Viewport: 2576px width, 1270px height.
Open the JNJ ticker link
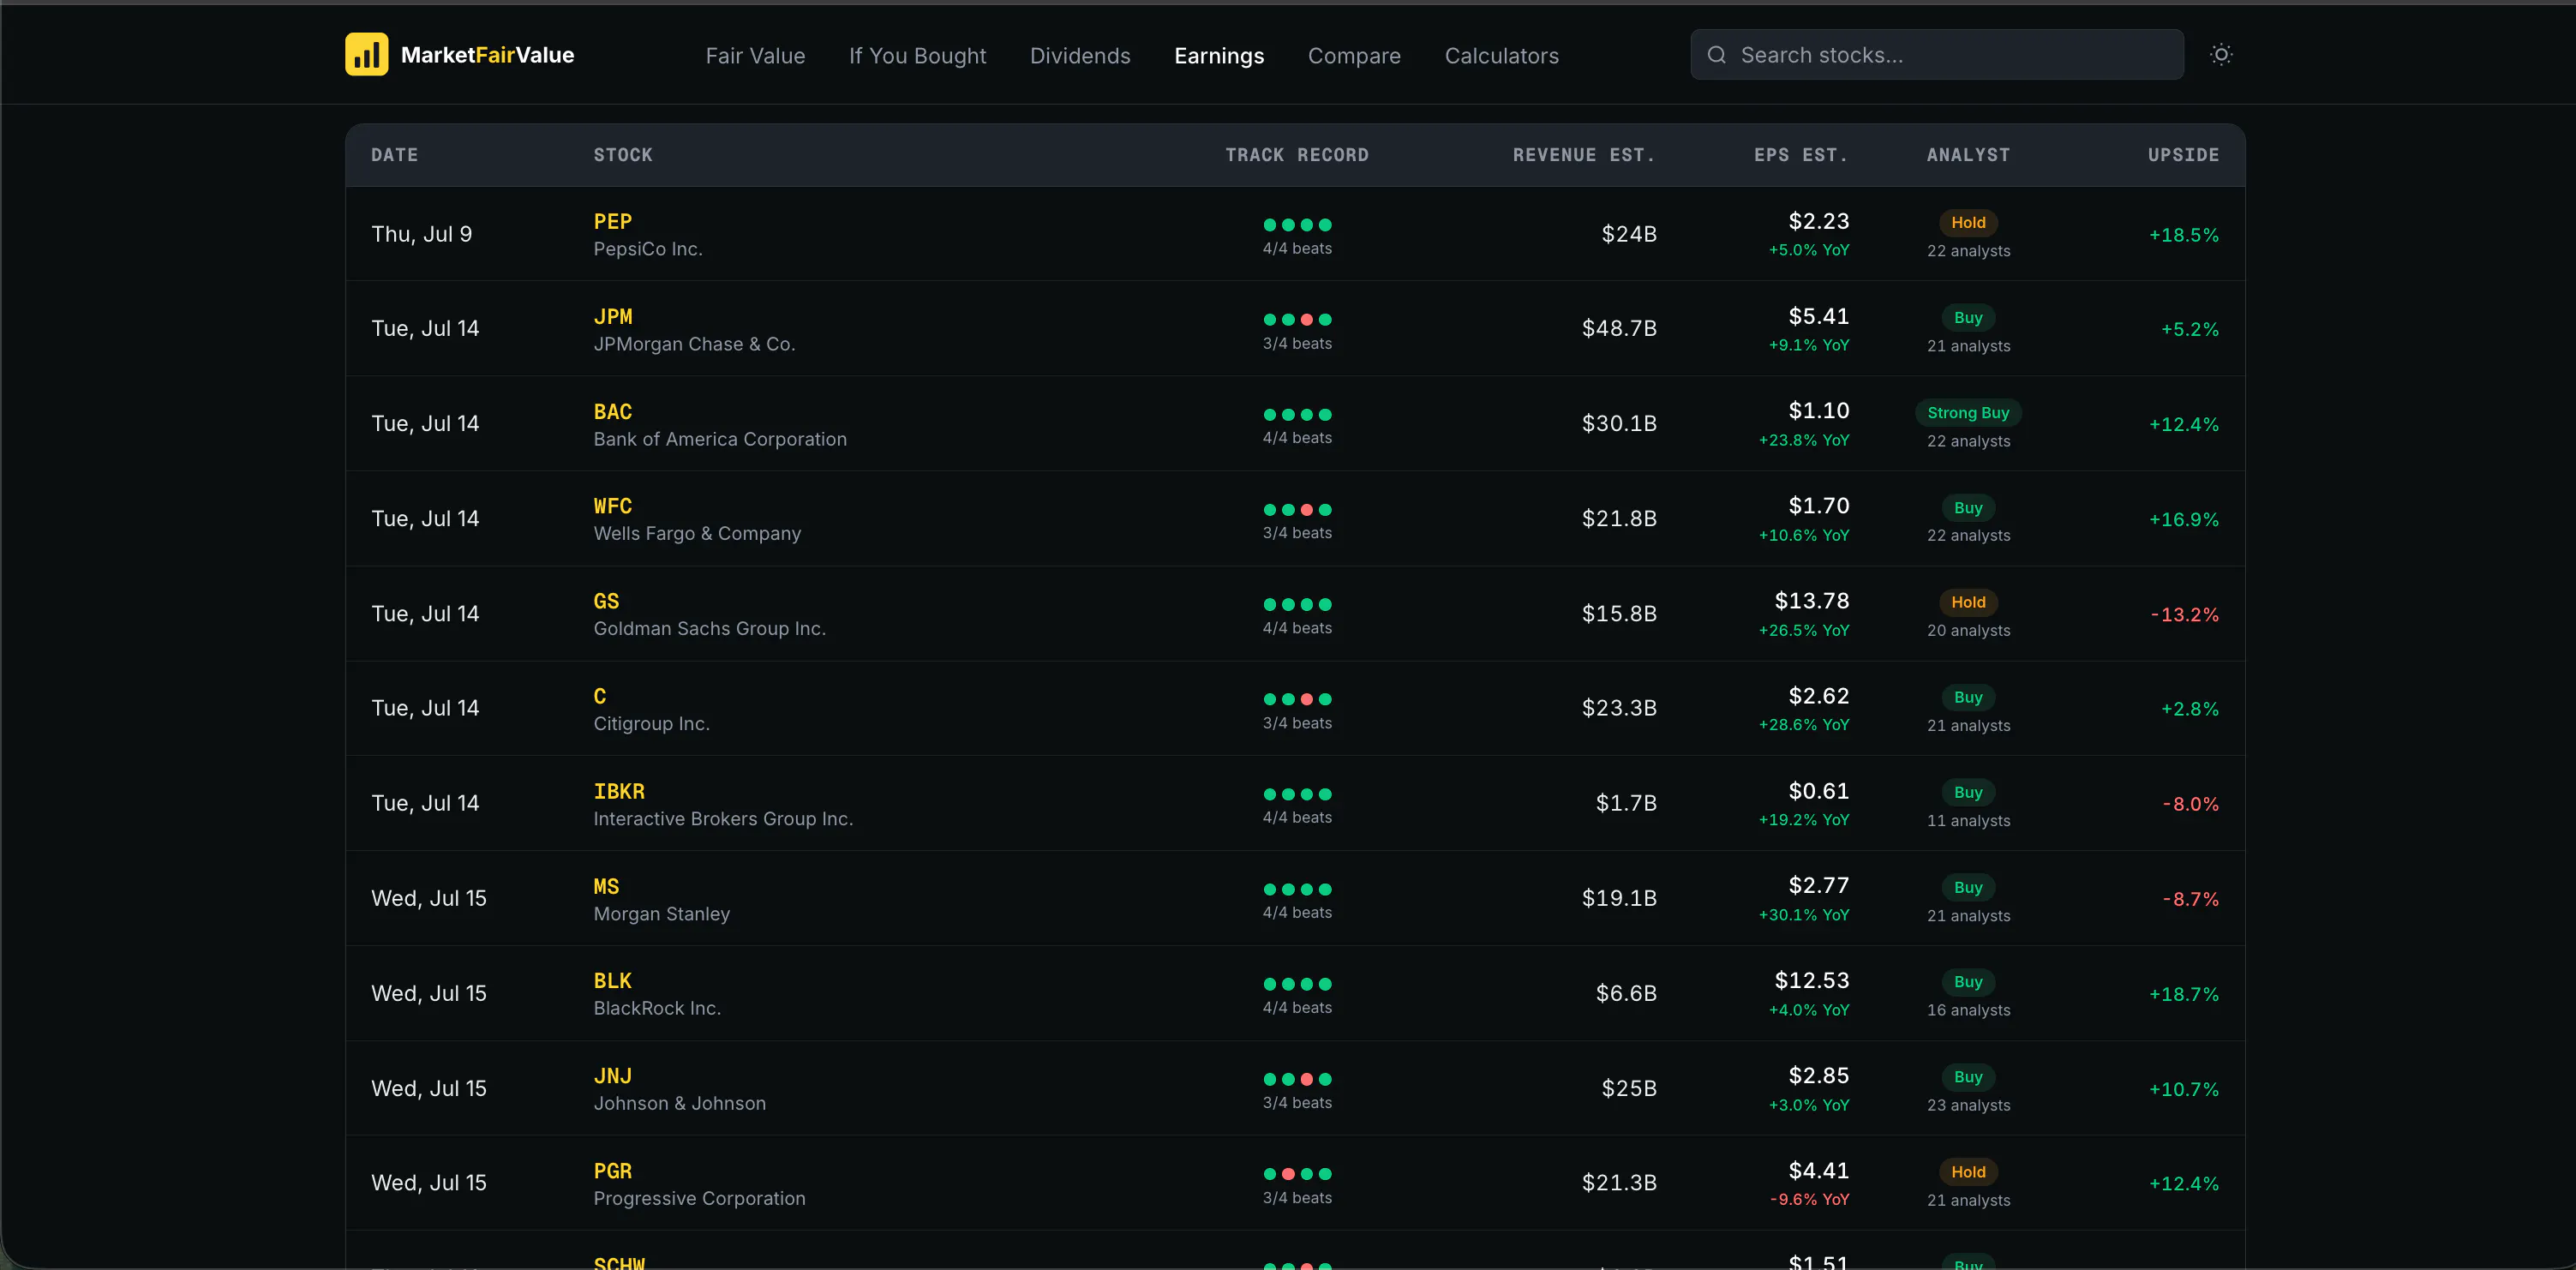[612, 1076]
